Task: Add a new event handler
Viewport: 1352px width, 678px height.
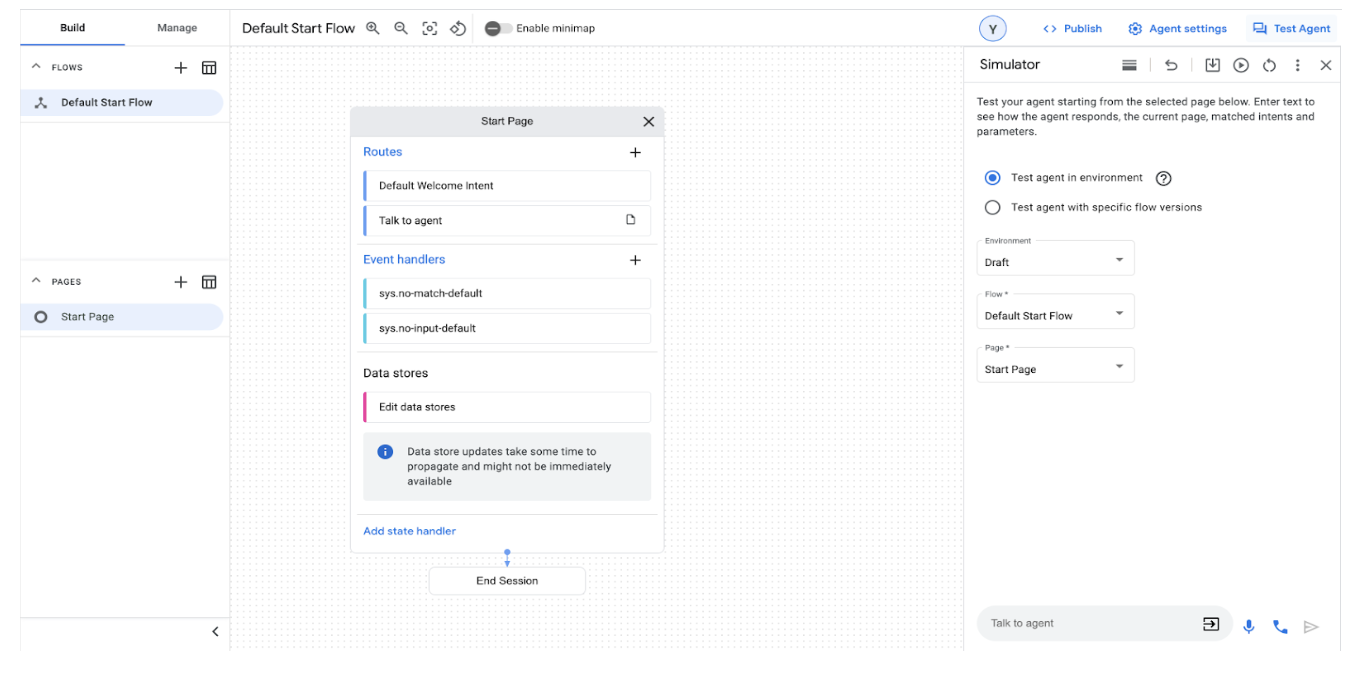Action: pos(635,260)
